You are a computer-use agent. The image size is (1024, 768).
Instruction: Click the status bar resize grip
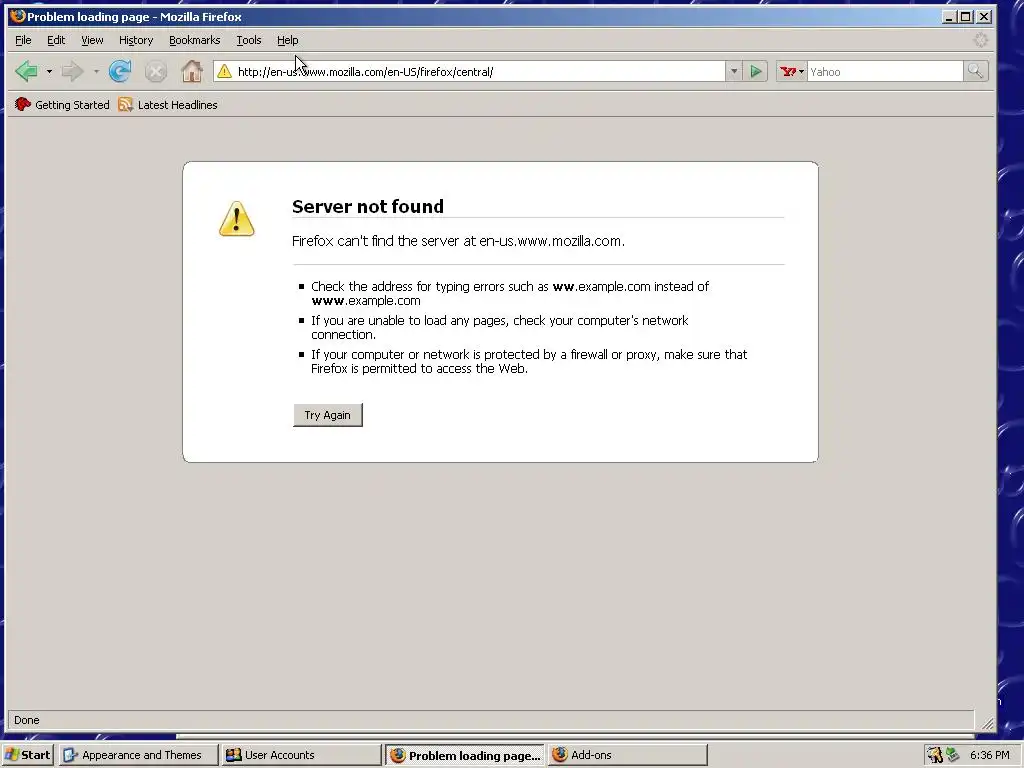(x=987, y=723)
